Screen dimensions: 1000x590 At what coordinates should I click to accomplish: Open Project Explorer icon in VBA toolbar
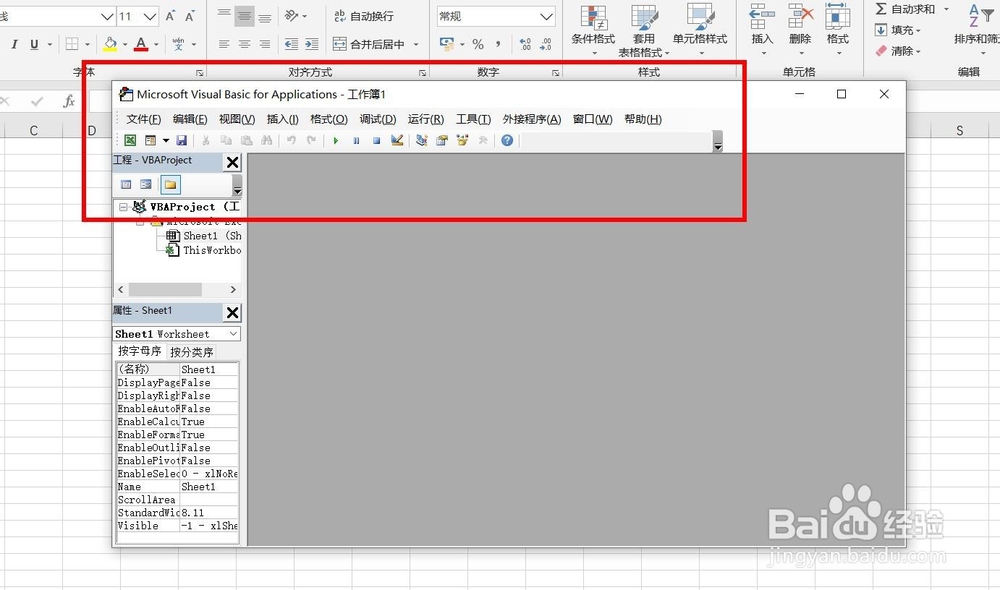(x=421, y=140)
